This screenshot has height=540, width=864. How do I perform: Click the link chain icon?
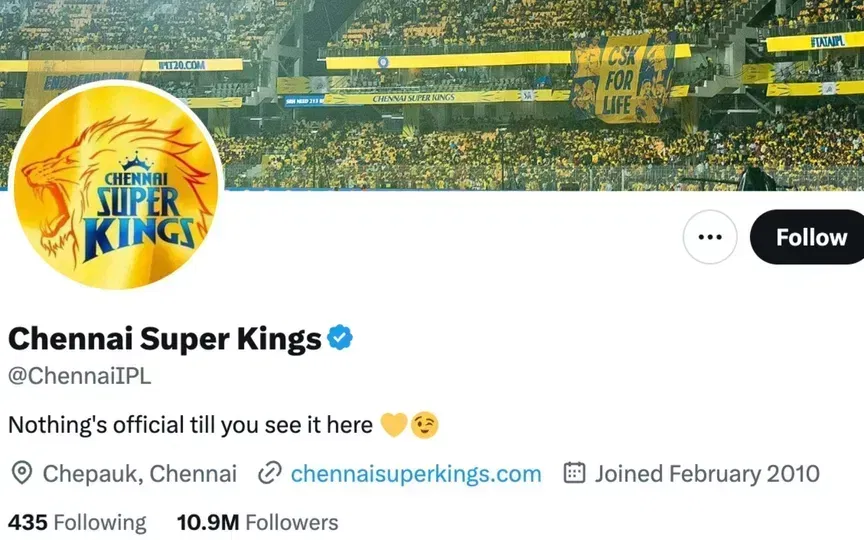[269, 473]
